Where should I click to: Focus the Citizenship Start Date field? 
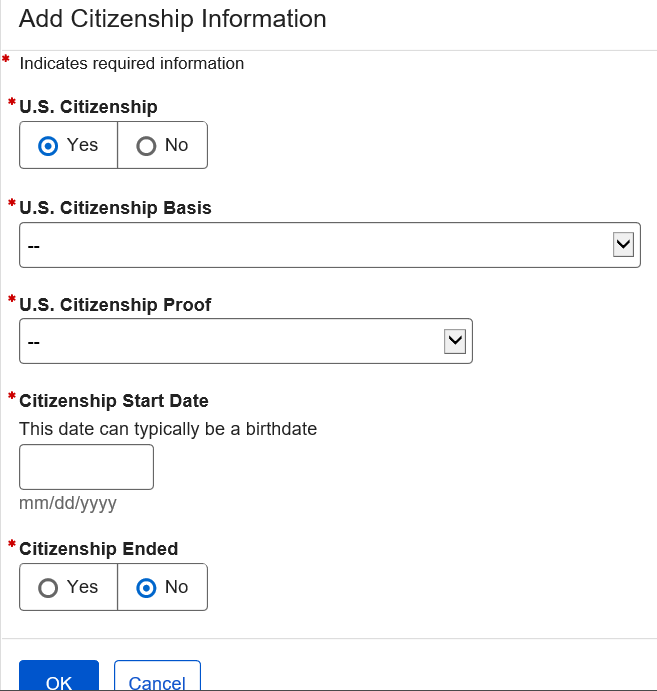coord(86,467)
